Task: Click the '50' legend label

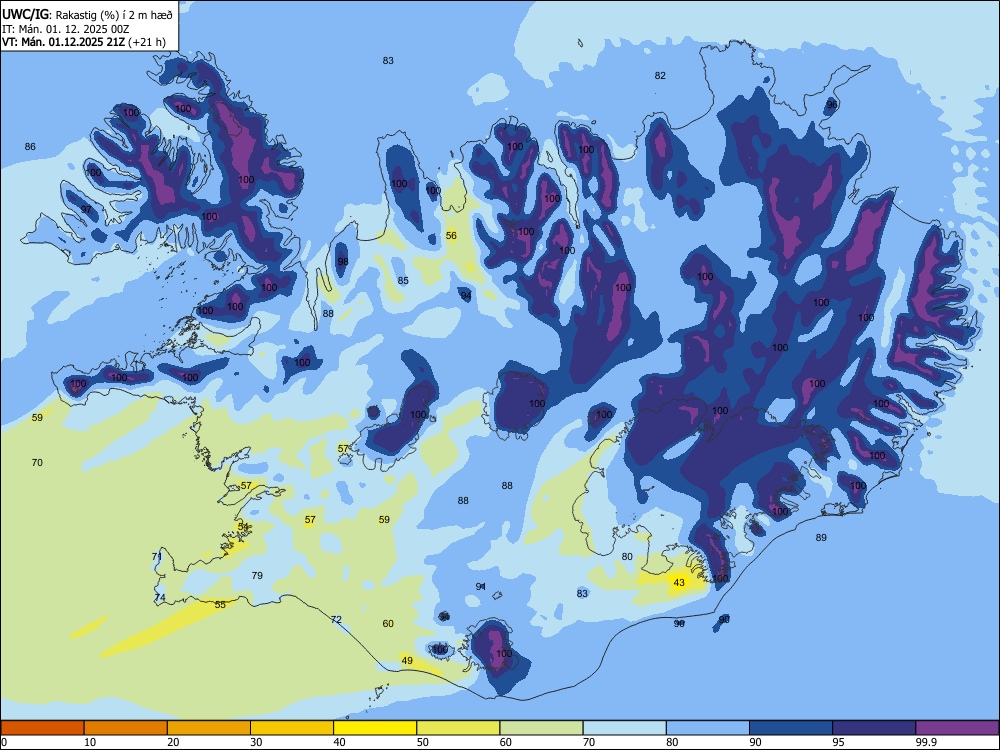Action: (423, 742)
